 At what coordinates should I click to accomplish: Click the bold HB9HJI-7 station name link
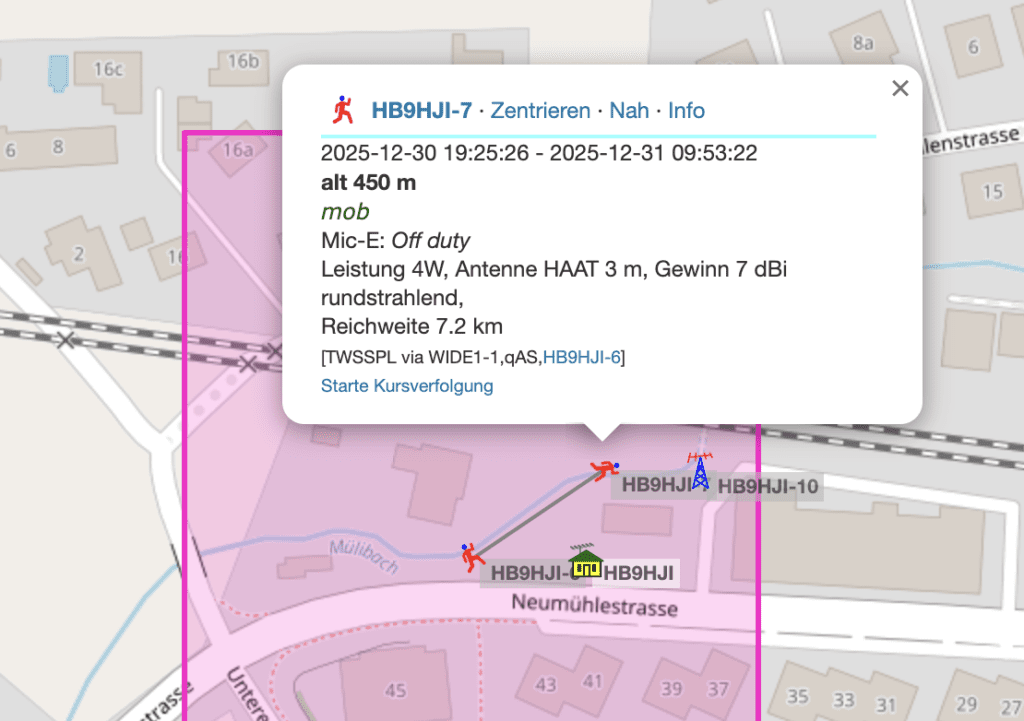pyautogui.click(x=421, y=110)
